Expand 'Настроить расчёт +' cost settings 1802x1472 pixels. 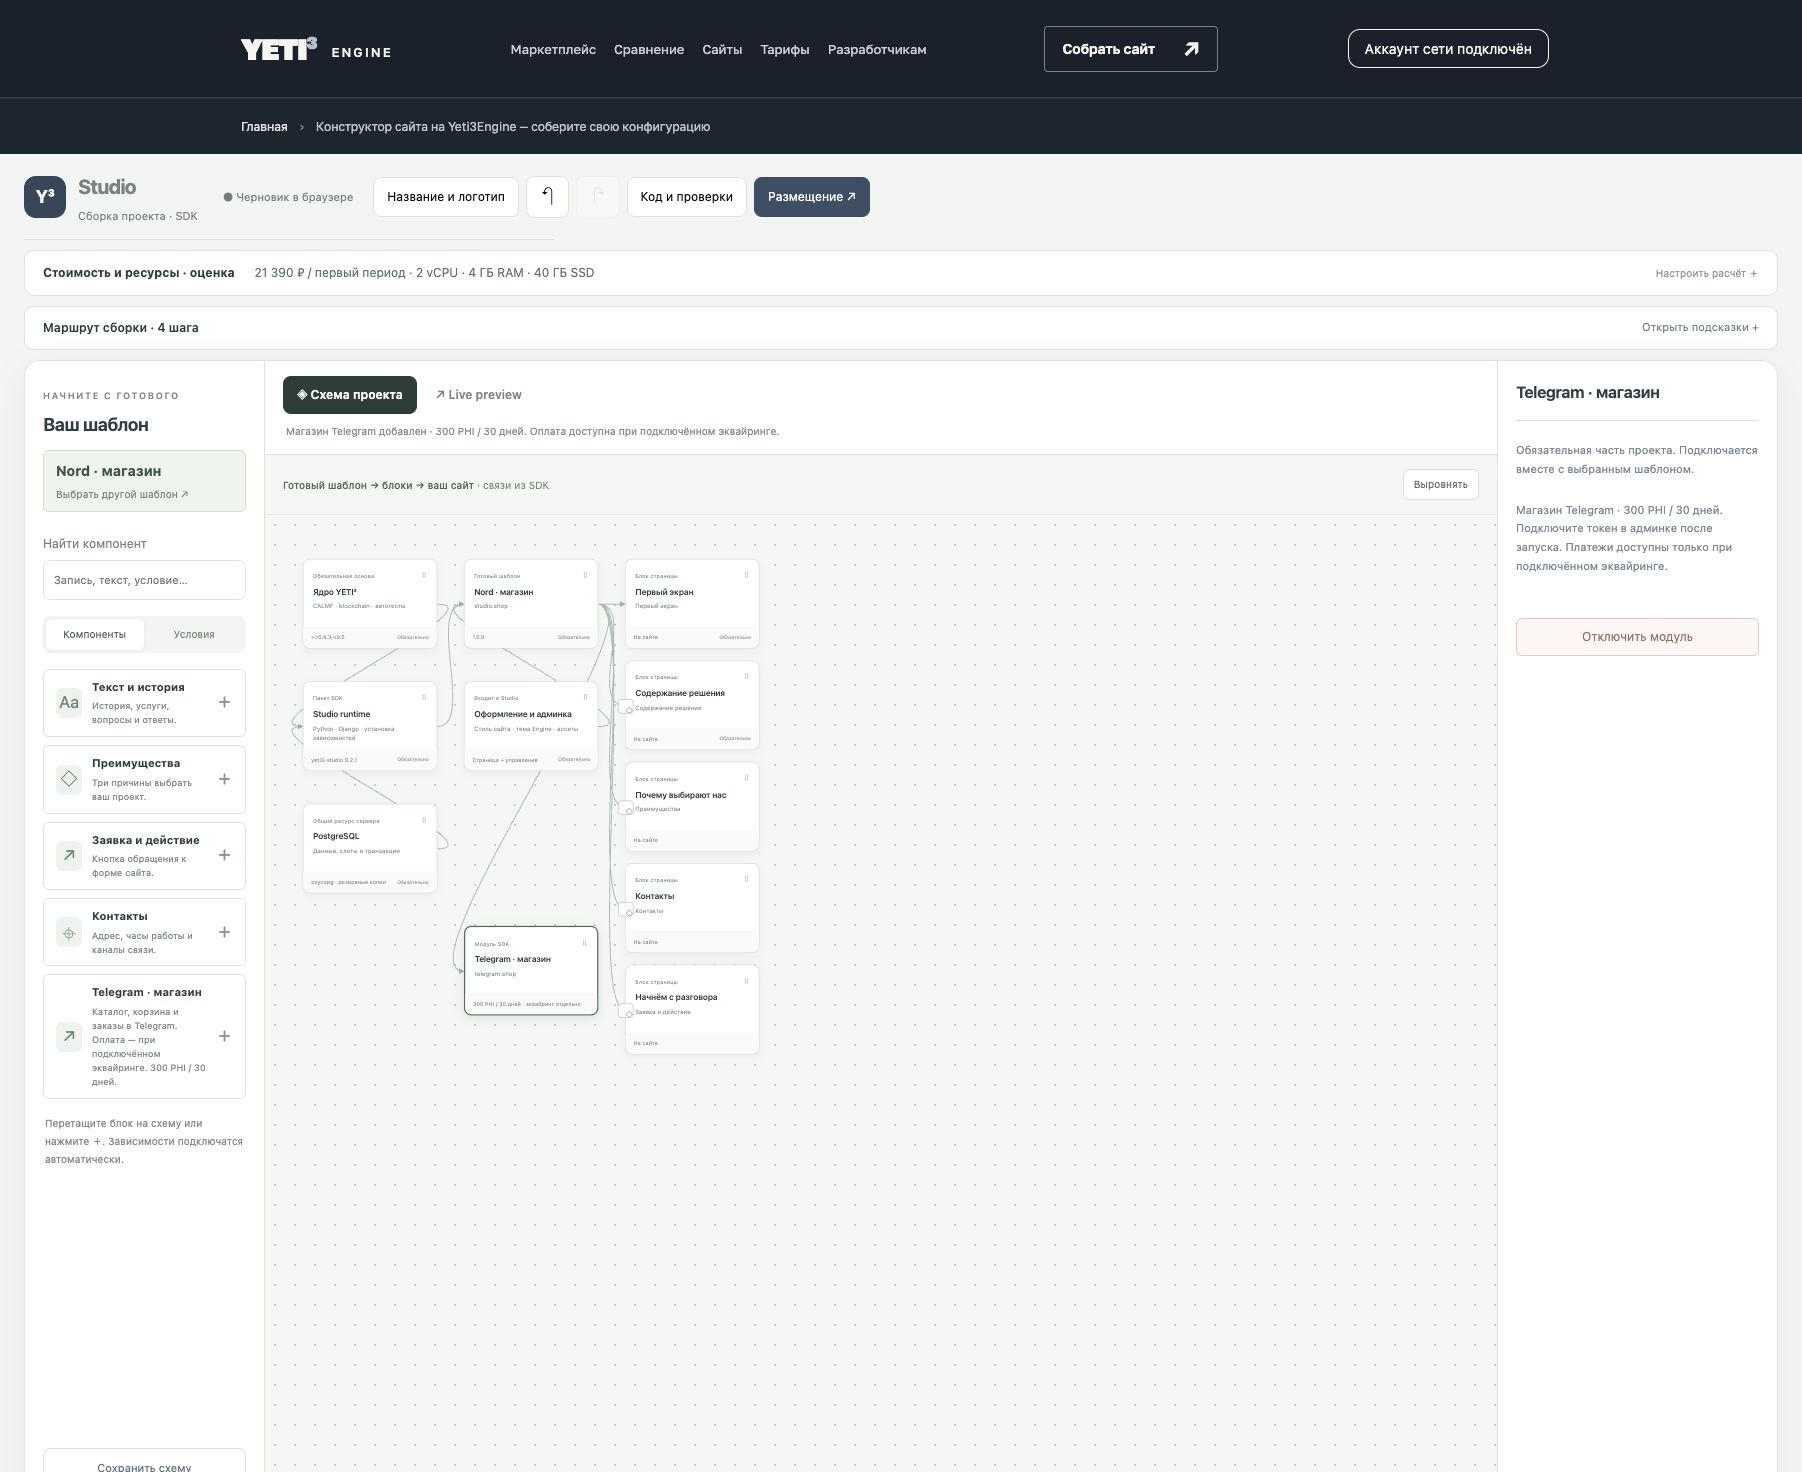point(1706,273)
